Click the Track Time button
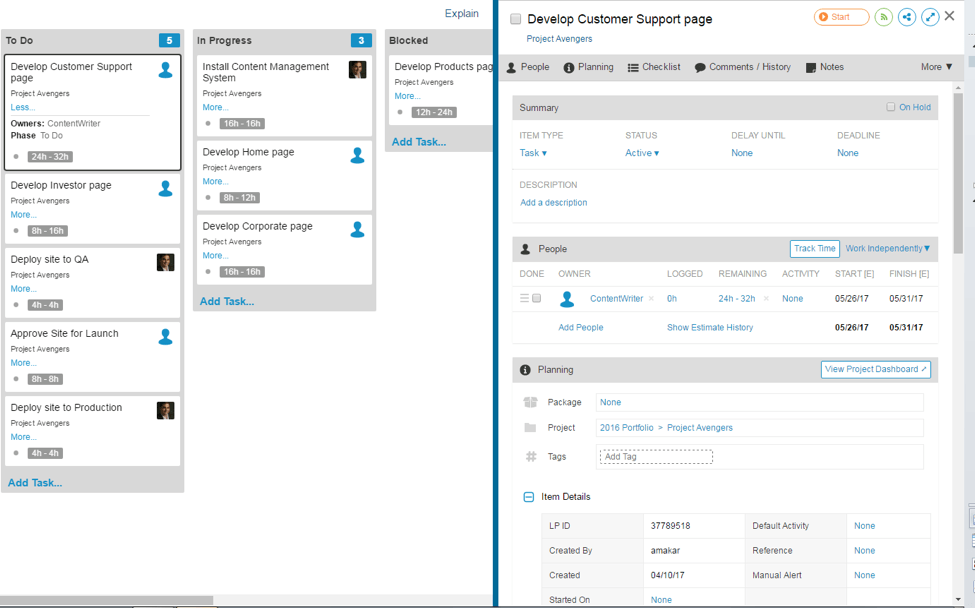The height and width of the screenshot is (608, 975). (x=815, y=249)
